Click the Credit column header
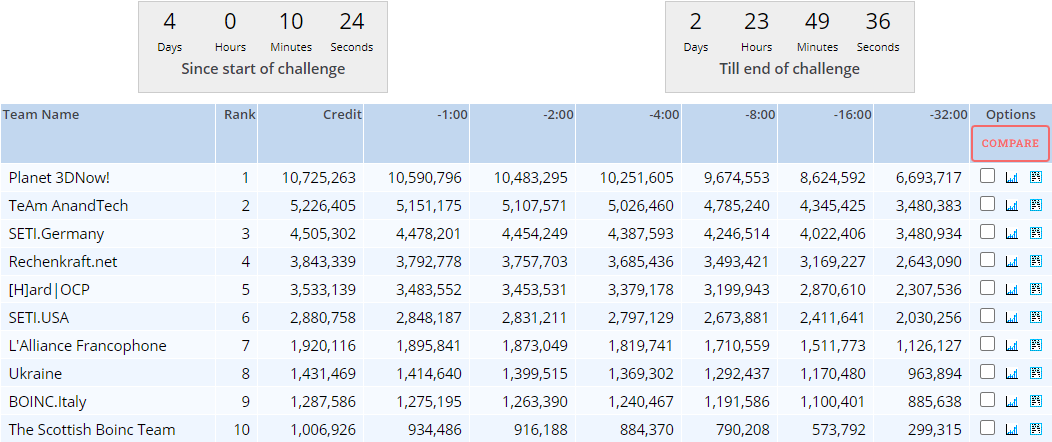Screen dimensions: 1052x442 tap(342, 115)
